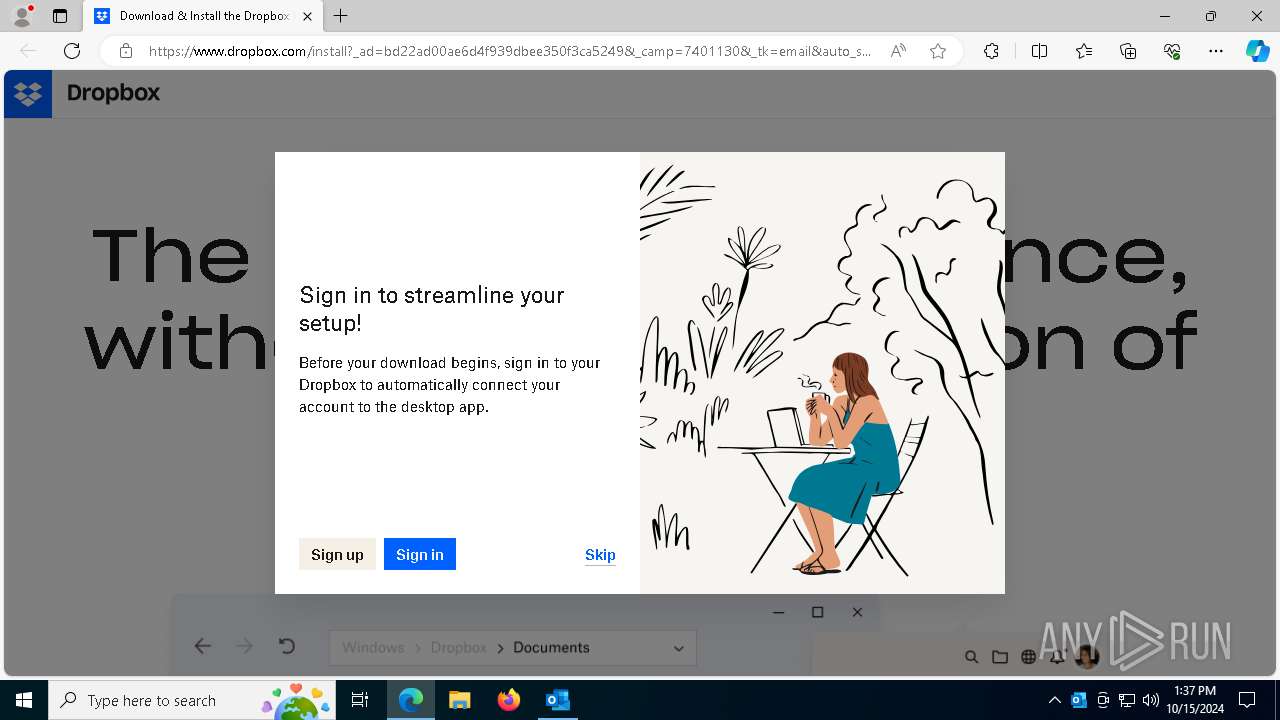The height and width of the screenshot is (720, 1280).
Task: Select the Dropbox install tab
Action: (x=203, y=16)
